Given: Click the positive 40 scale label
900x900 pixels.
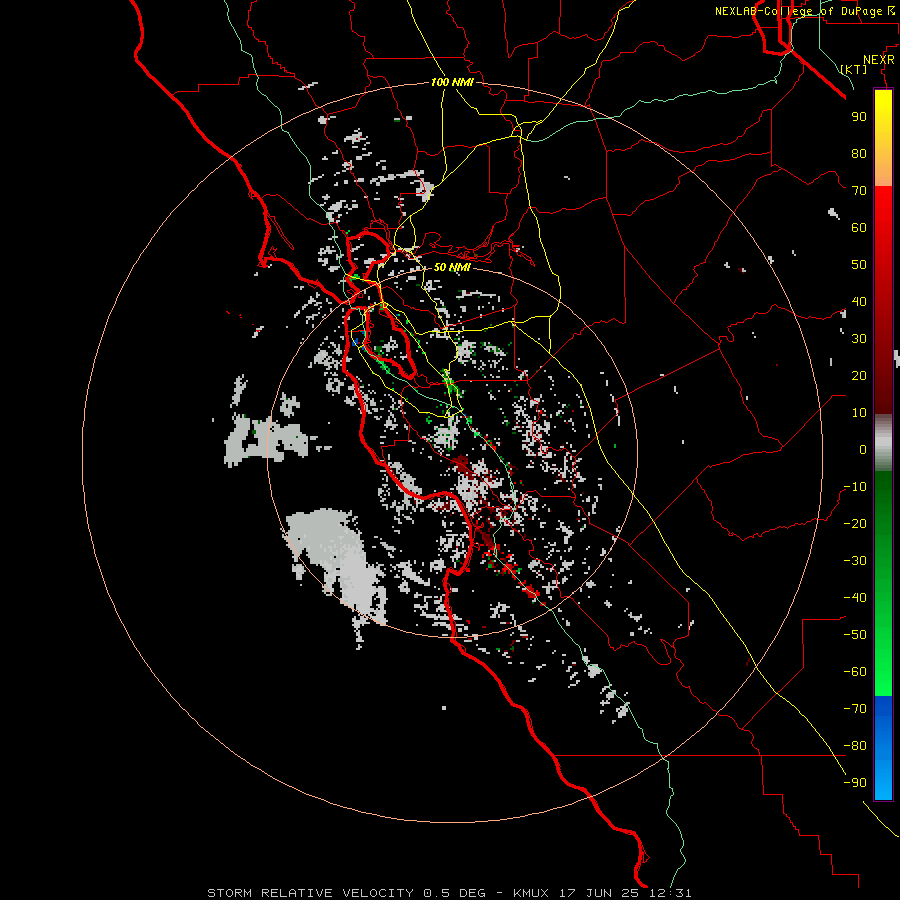Looking at the screenshot, I should pos(859,302).
